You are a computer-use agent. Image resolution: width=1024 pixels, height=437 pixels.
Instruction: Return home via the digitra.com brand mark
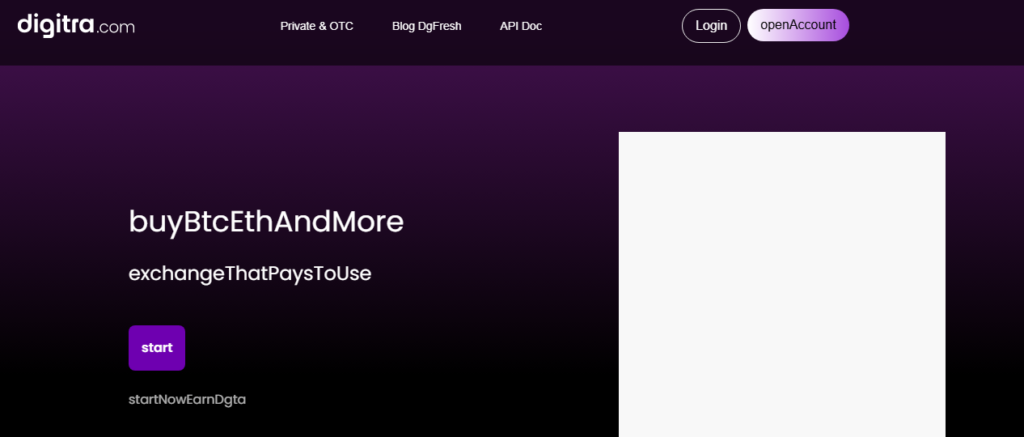[x=76, y=25]
